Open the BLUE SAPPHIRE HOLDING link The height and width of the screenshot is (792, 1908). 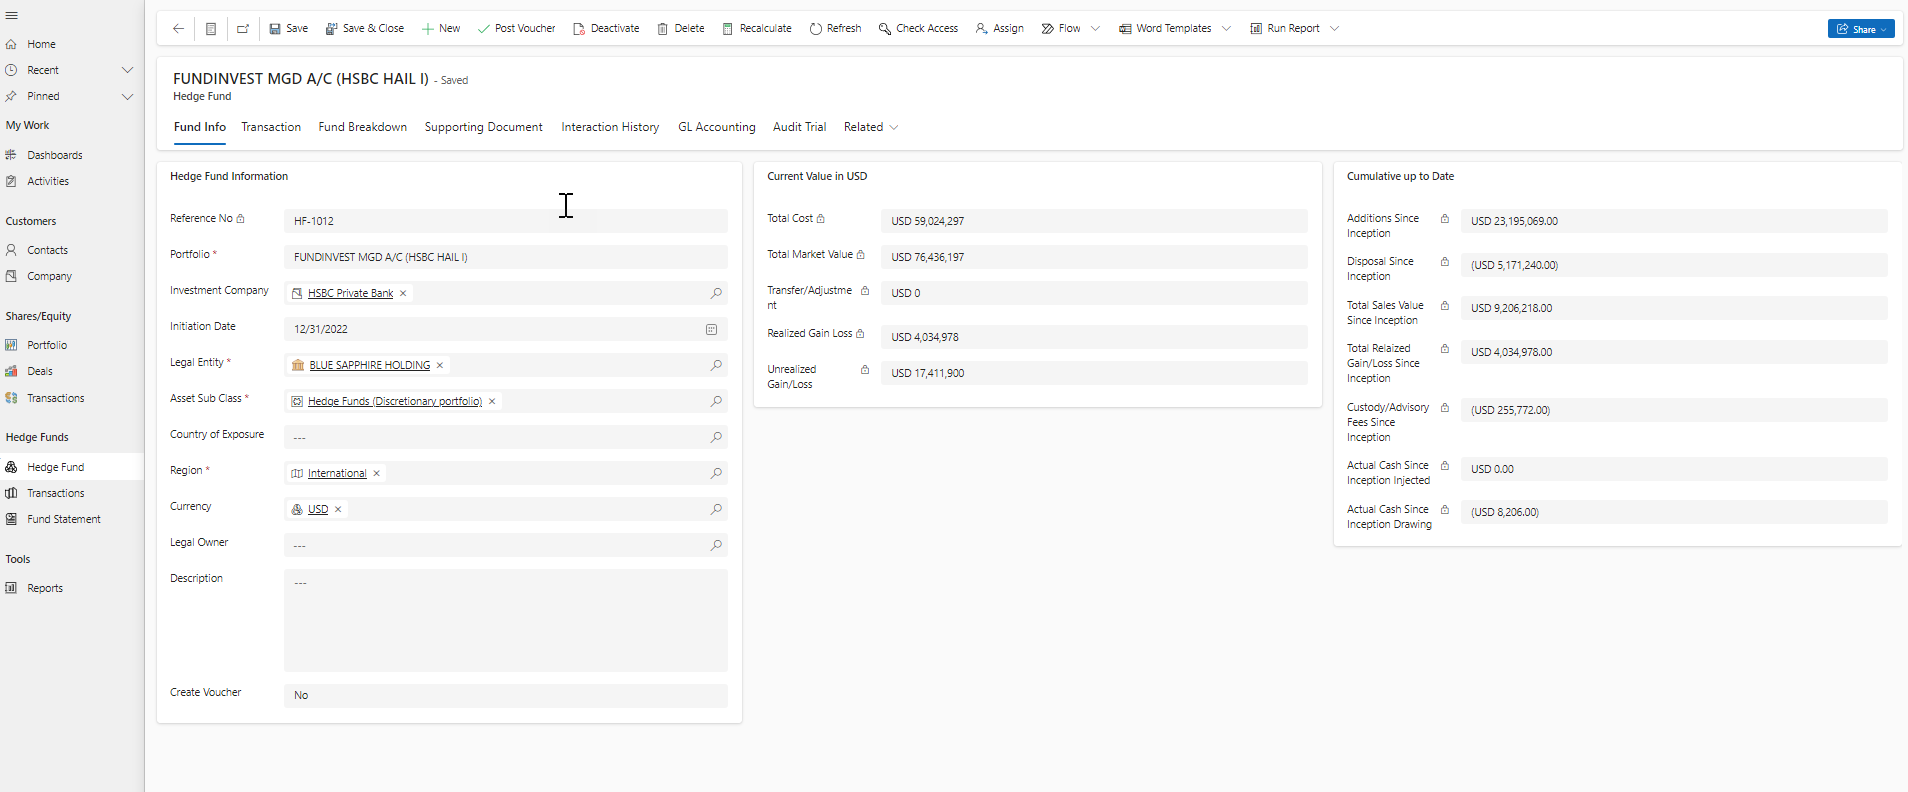(369, 365)
